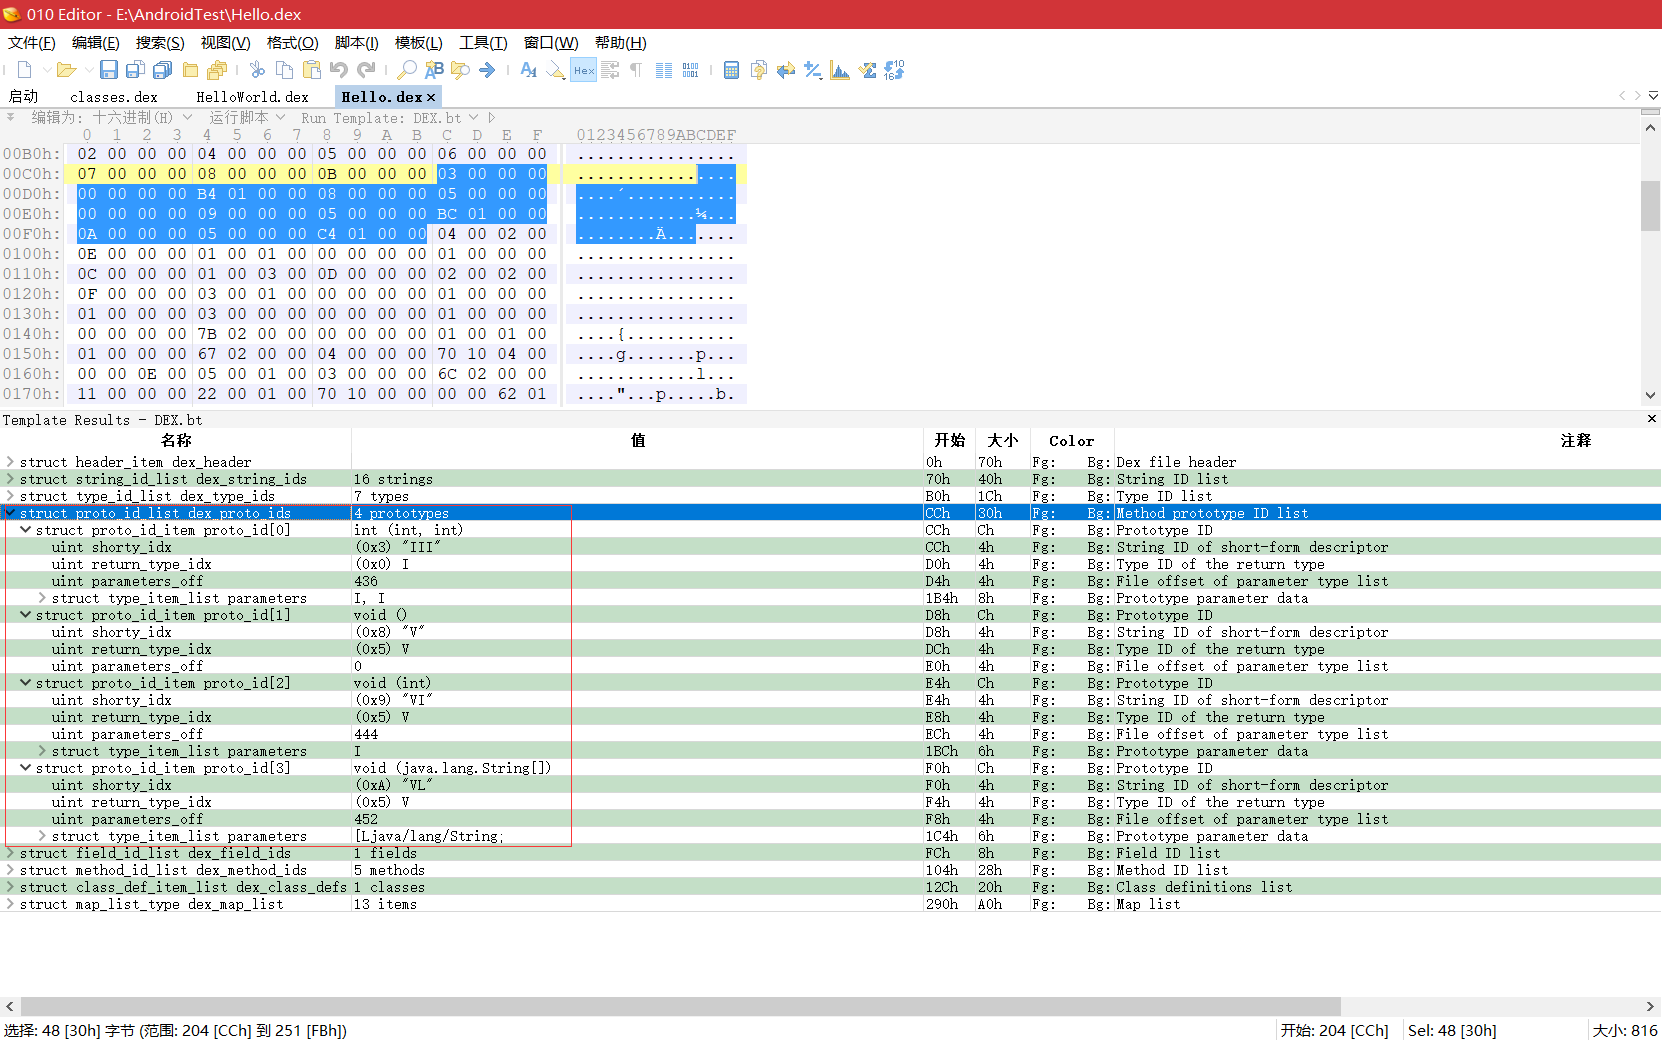Toggle the Hex edit mode button
The height and width of the screenshot is (1042, 1662).
[584, 70]
